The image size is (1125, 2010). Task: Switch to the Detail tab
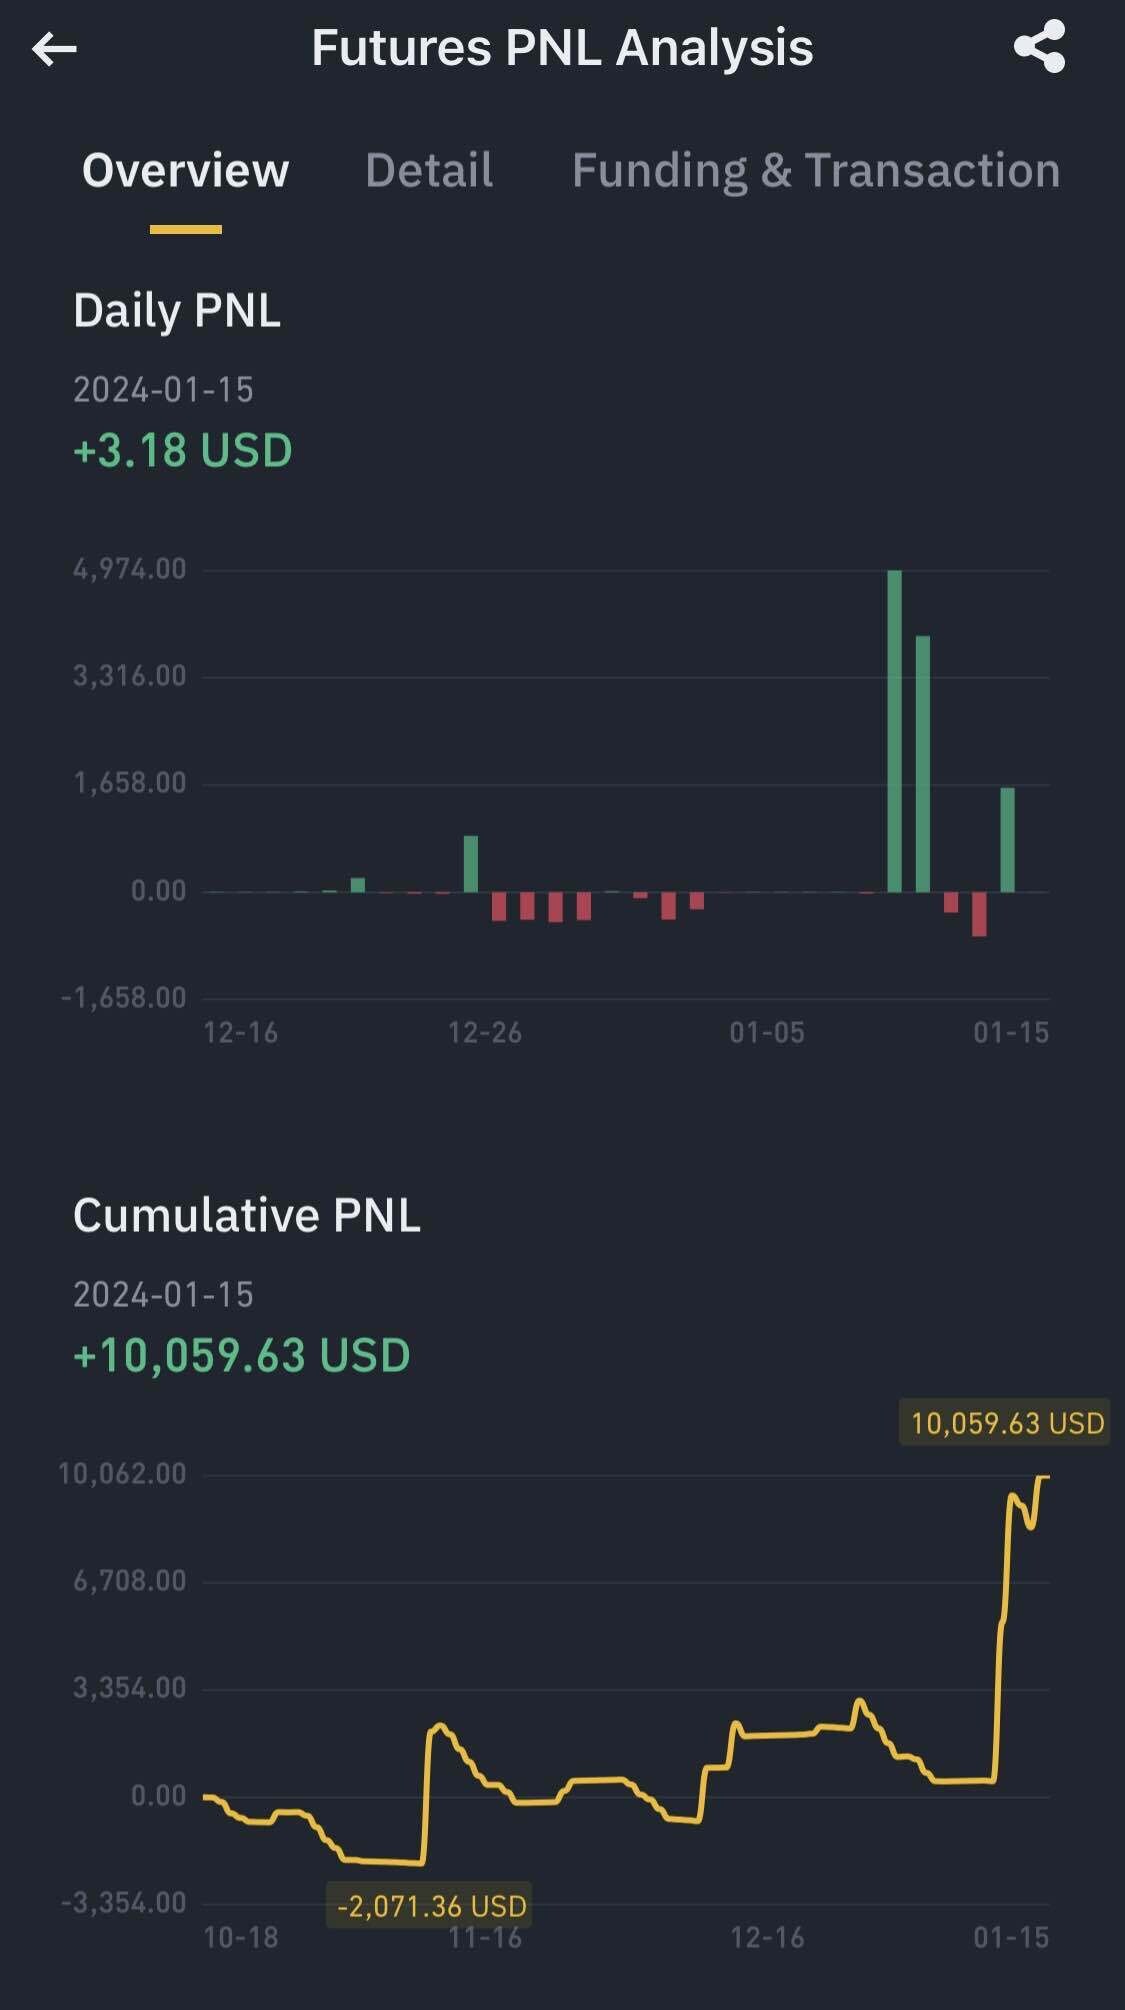tap(429, 171)
